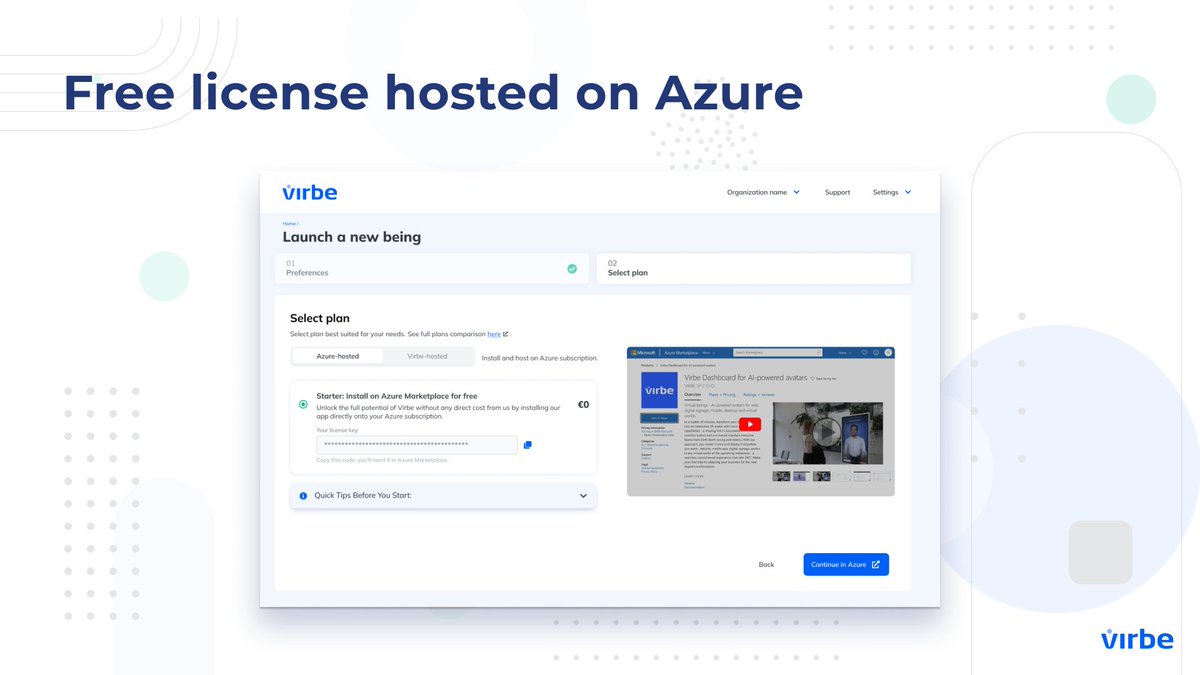Click the heart icon in the Azure Marketplace preview

864,352
